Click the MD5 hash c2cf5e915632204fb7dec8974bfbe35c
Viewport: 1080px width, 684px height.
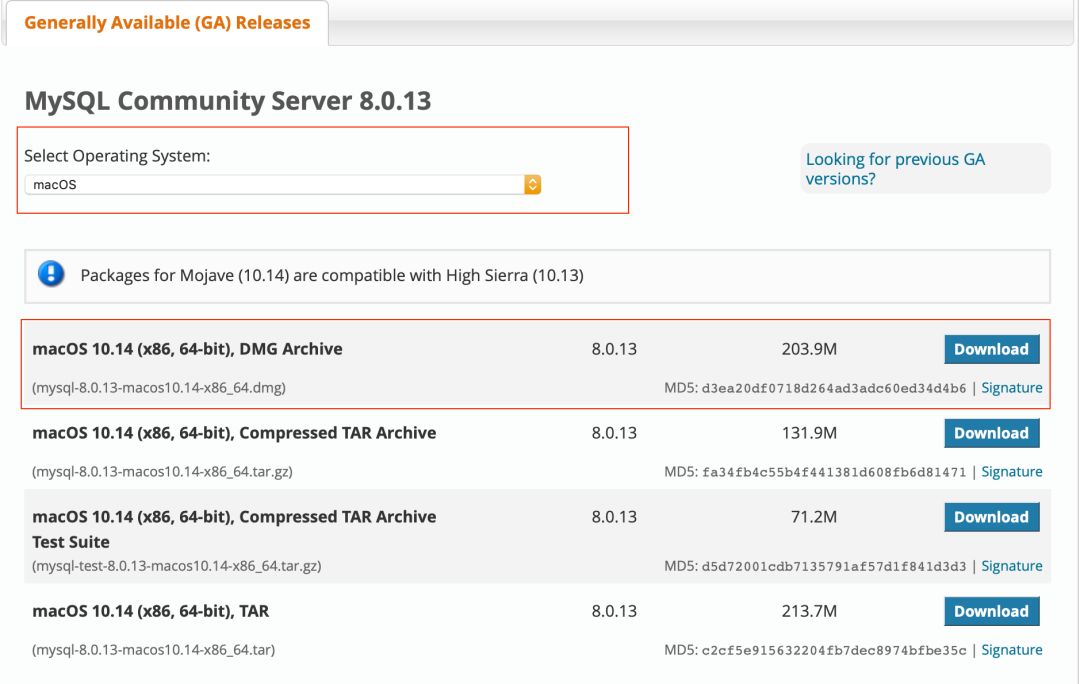(833, 651)
